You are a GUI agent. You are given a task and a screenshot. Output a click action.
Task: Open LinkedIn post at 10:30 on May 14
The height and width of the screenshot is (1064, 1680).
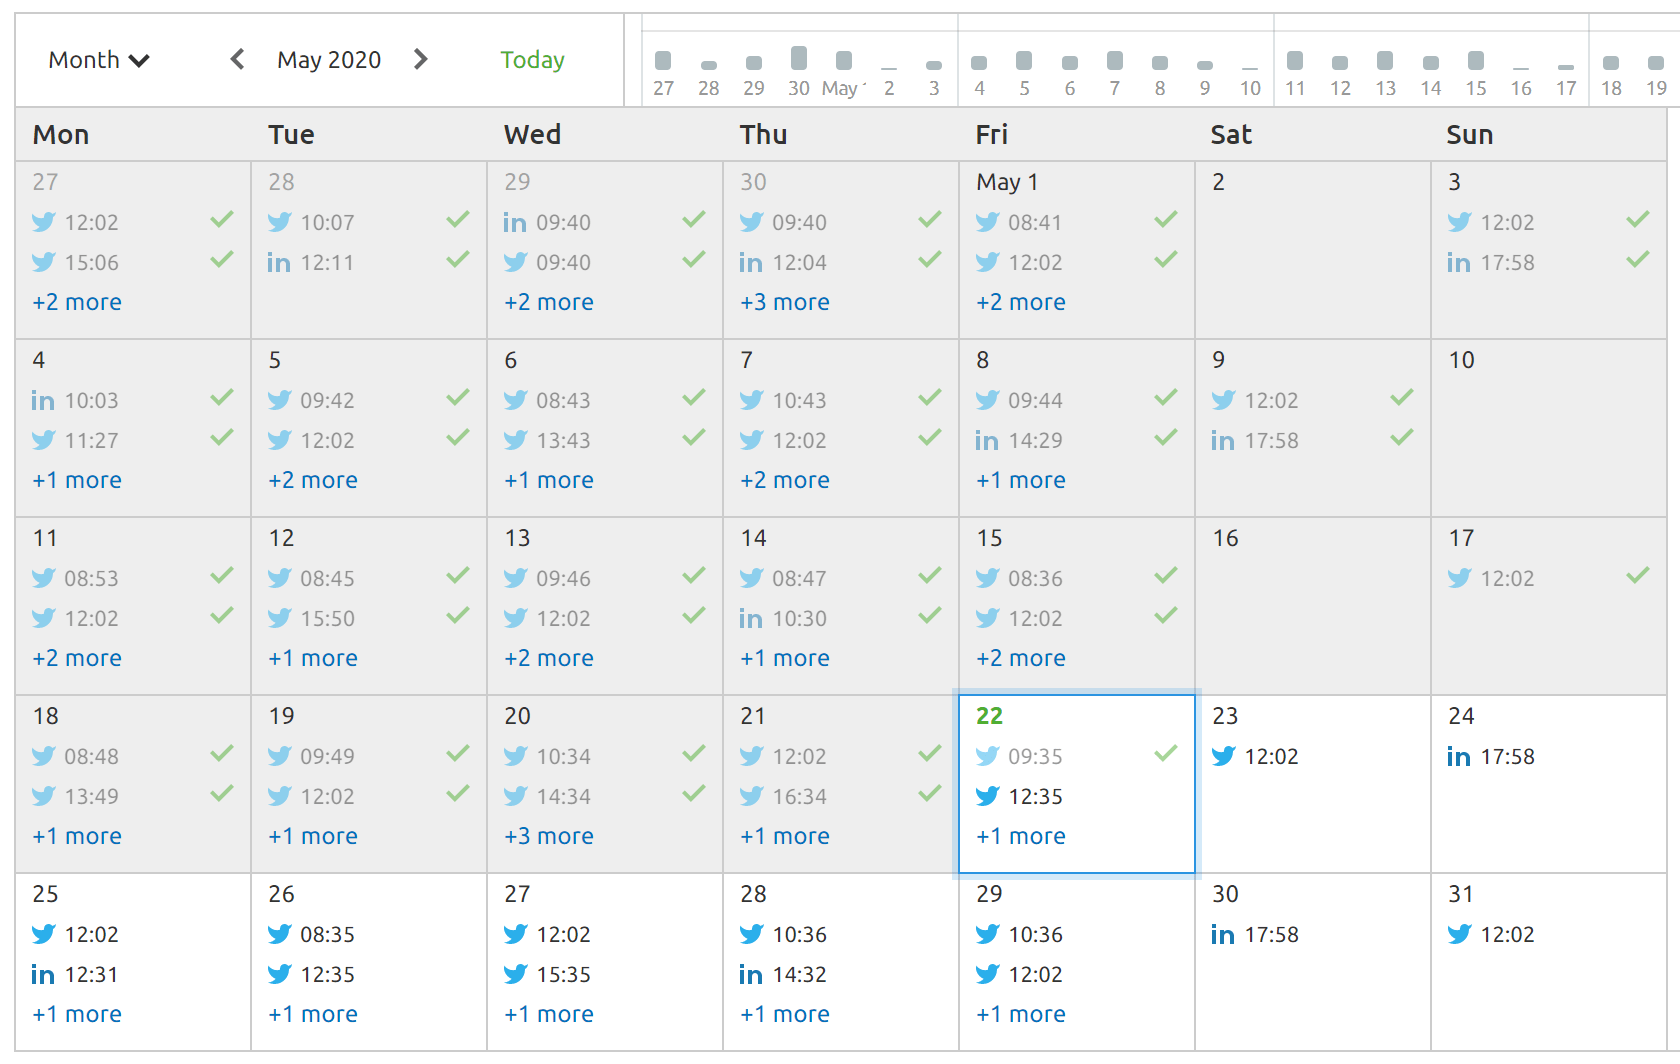[x=783, y=618]
